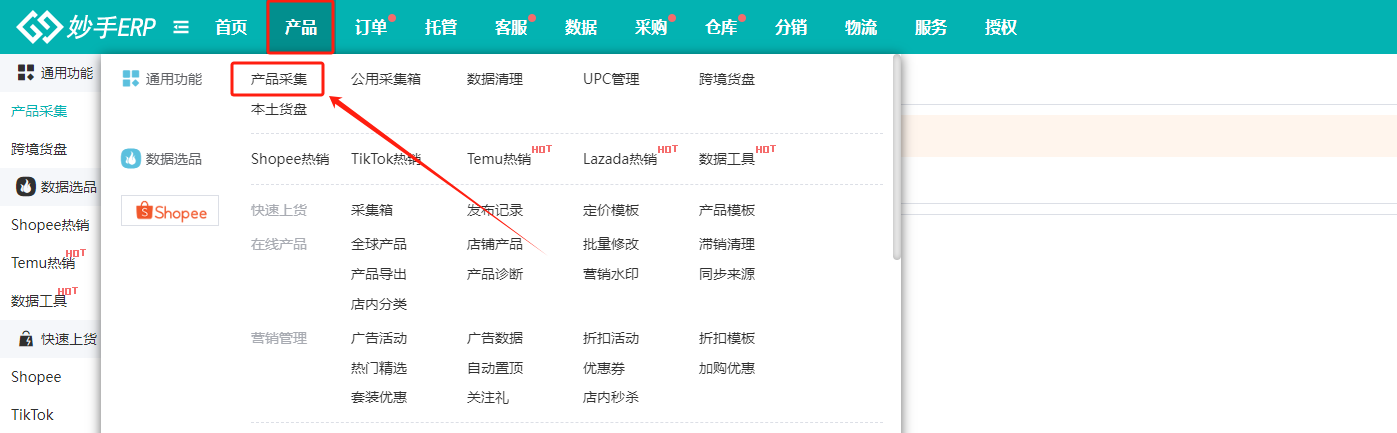Click the 数据选品 flame icon in sidebar
The image size is (1397, 433).
[x=26, y=186]
